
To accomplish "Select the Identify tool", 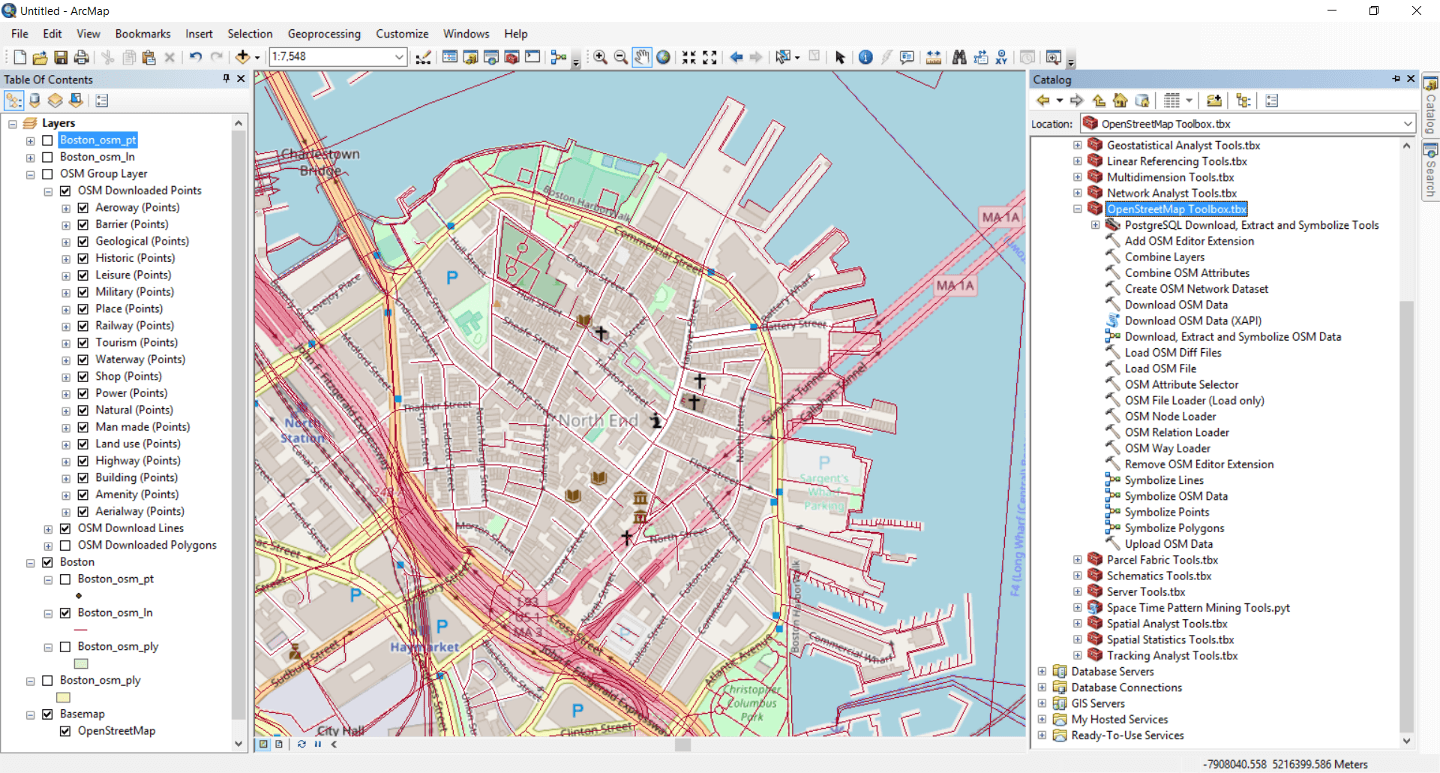I will point(866,58).
